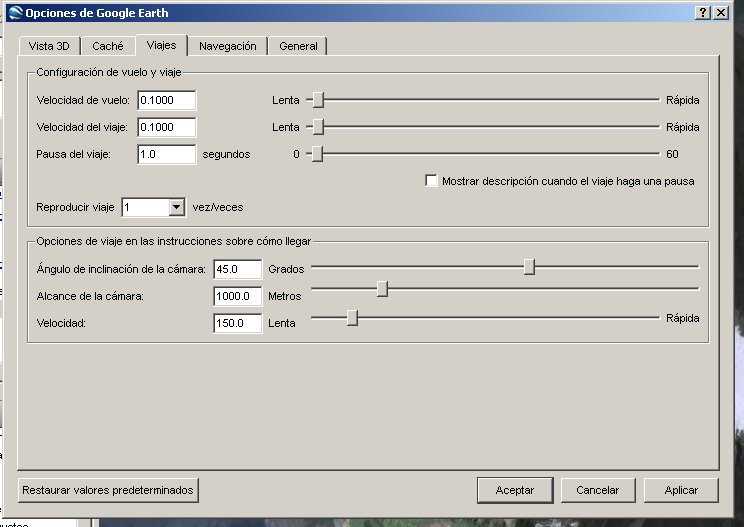
Task: Click the help question mark button
Action: pyautogui.click(x=703, y=12)
